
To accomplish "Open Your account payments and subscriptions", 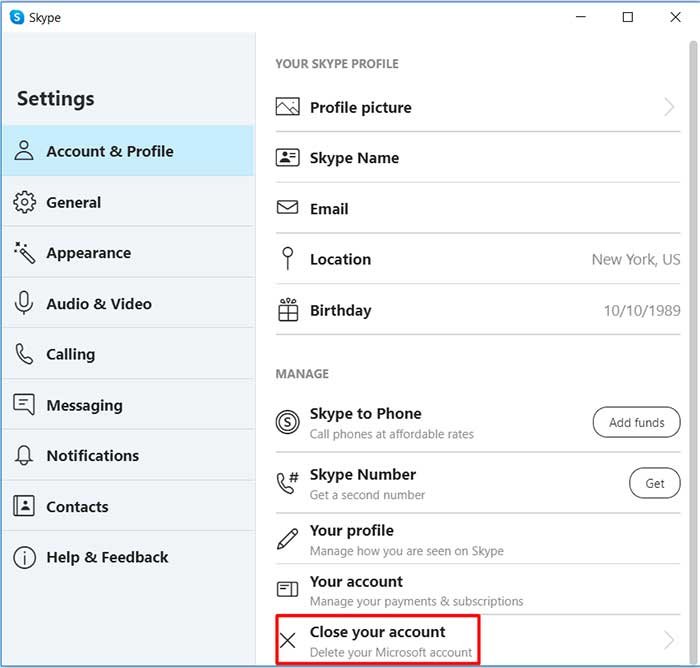I will (x=478, y=589).
